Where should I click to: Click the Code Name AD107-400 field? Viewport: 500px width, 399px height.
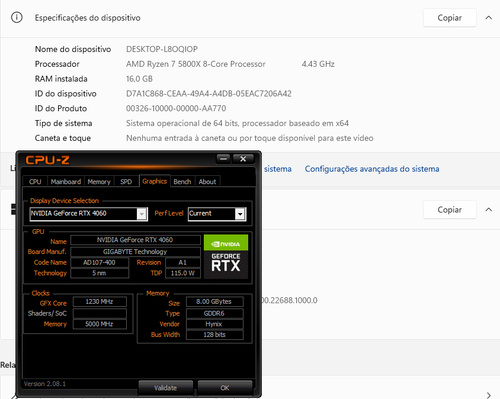(99, 262)
